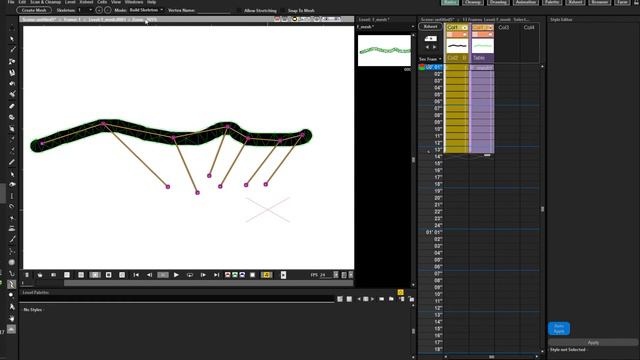
Task: Click the red icon in viewer title bar
Action: click(277, 19)
